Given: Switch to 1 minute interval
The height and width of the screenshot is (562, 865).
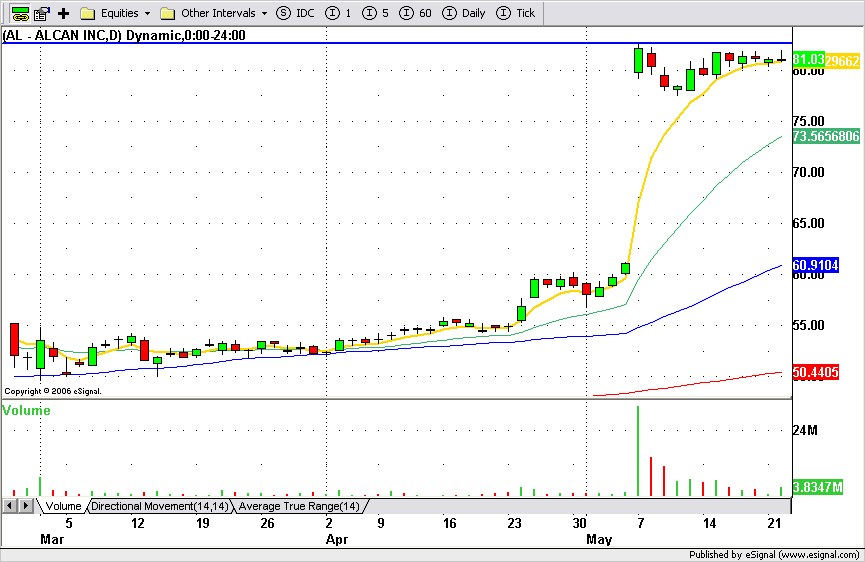Looking at the screenshot, I should point(338,13).
